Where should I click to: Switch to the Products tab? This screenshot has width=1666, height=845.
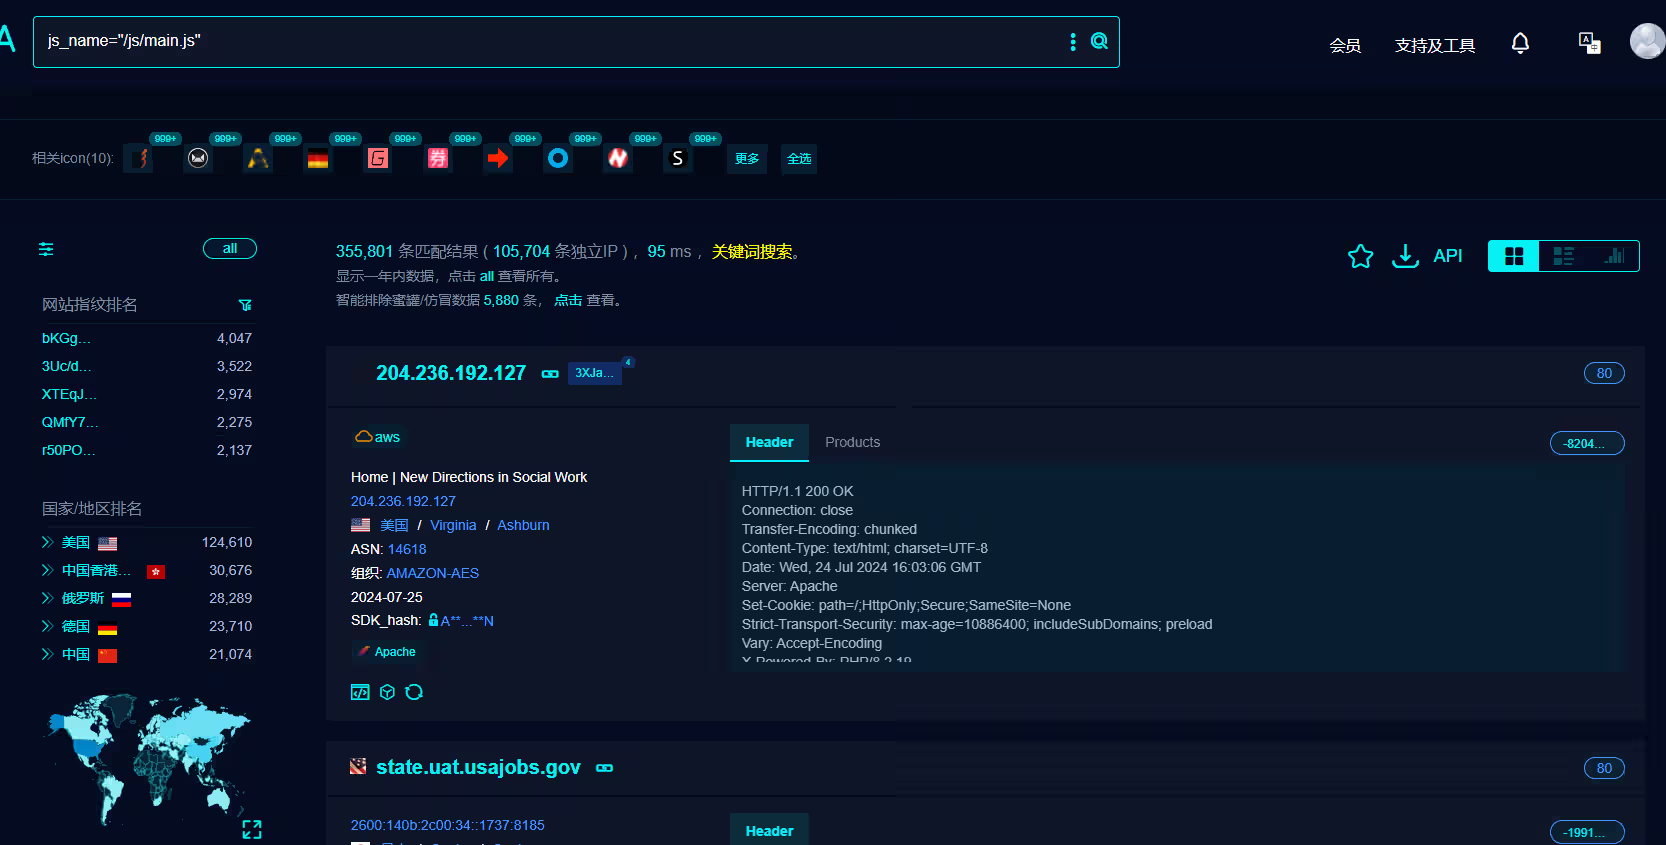(x=852, y=442)
